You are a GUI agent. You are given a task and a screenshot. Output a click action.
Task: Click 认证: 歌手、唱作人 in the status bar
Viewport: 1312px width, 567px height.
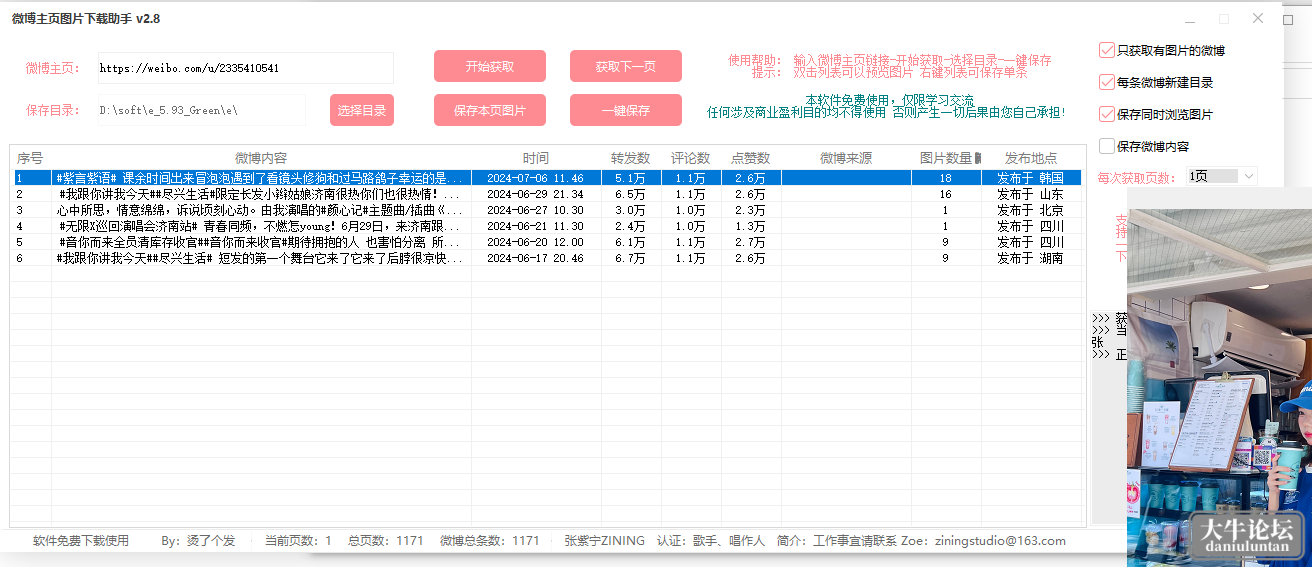(711, 541)
